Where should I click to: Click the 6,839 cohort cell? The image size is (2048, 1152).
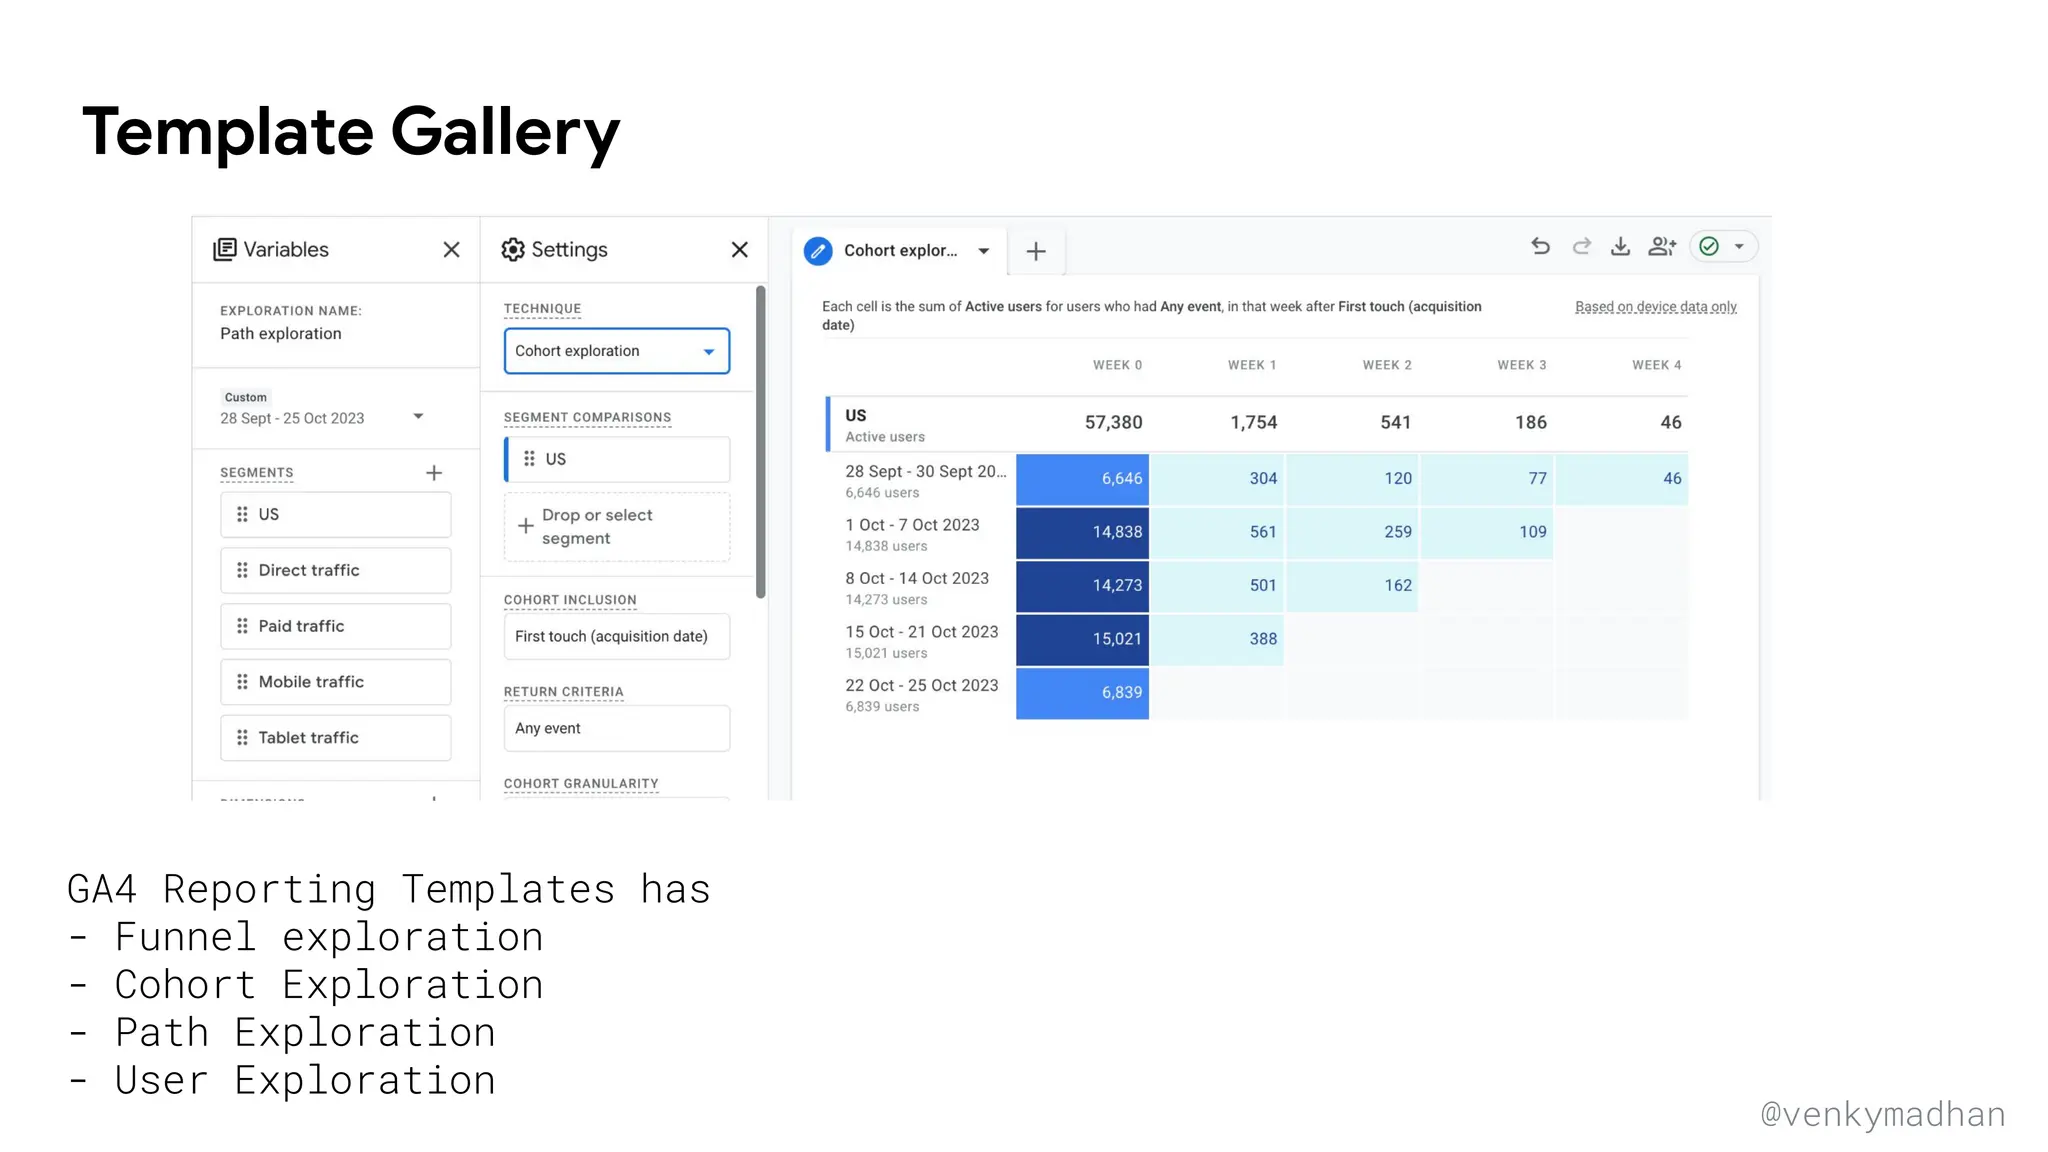pos(1082,693)
